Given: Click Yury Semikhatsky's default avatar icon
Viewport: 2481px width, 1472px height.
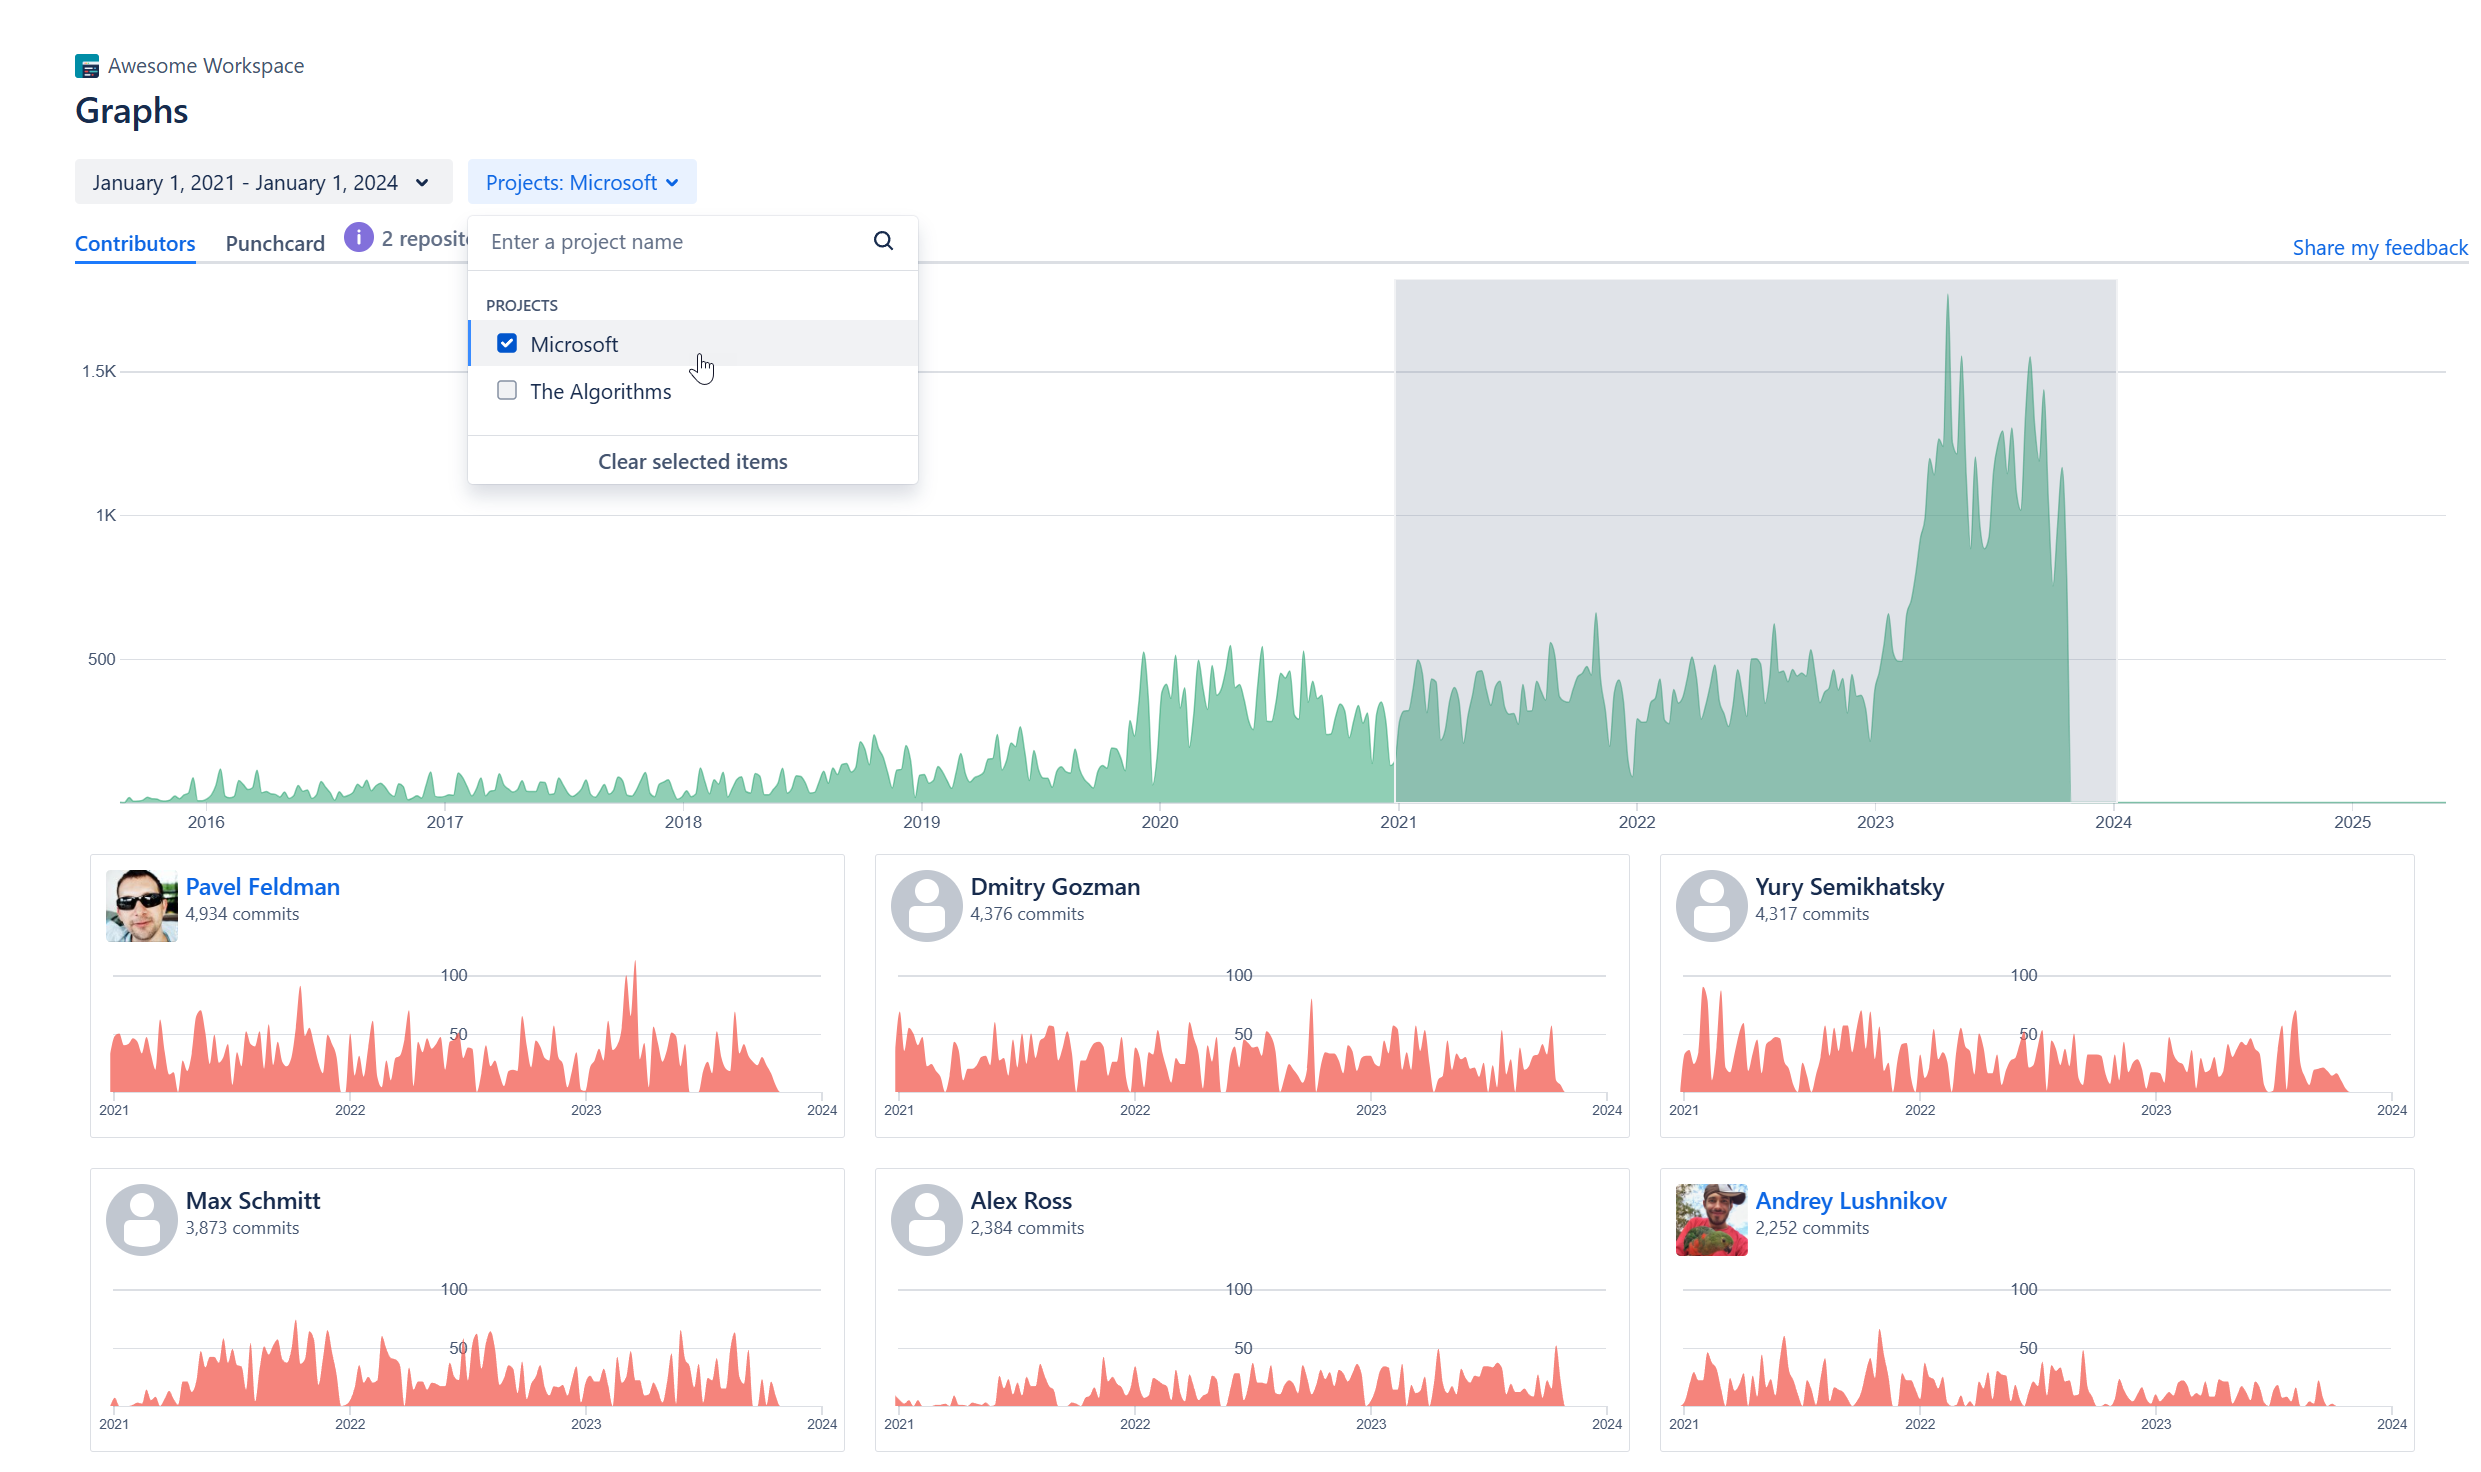Looking at the screenshot, I should coord(1711,905).
